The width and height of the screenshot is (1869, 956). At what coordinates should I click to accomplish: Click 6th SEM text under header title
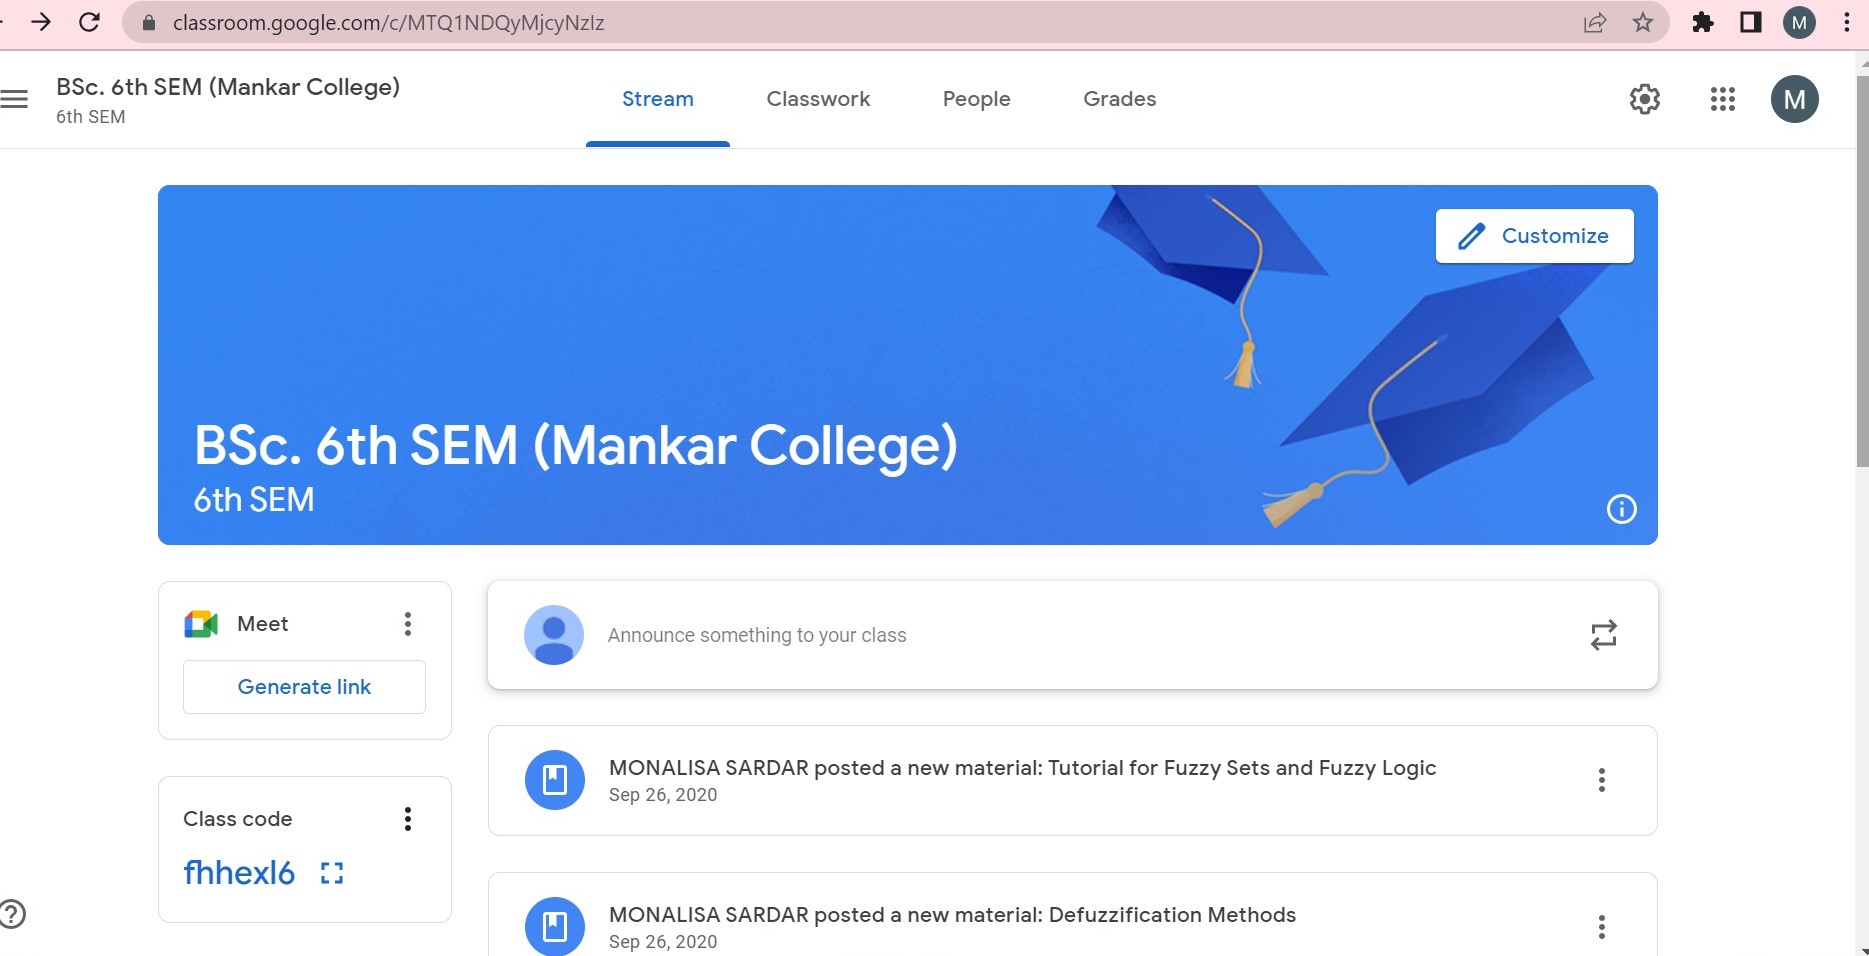91,117
